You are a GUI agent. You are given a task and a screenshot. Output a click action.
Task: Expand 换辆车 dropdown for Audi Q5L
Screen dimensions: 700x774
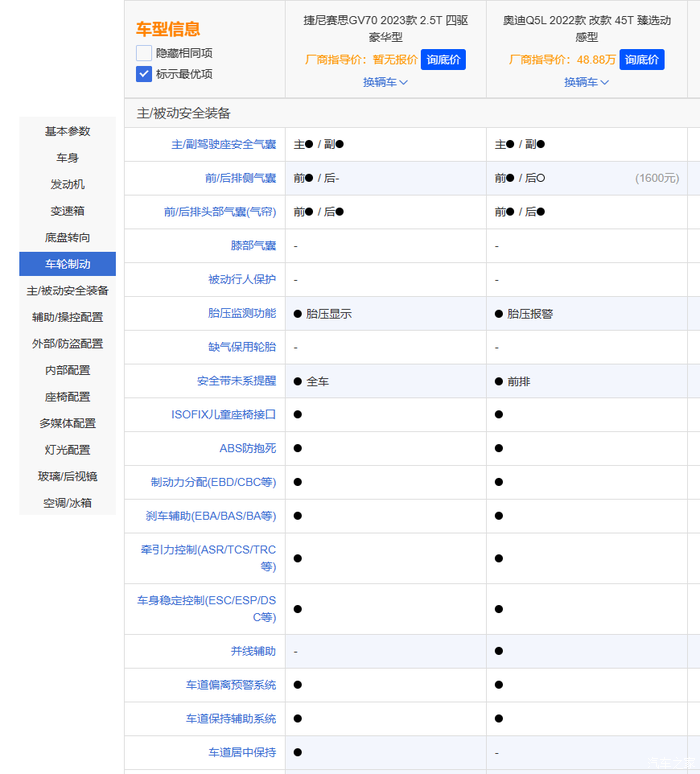tap(586, 82)
